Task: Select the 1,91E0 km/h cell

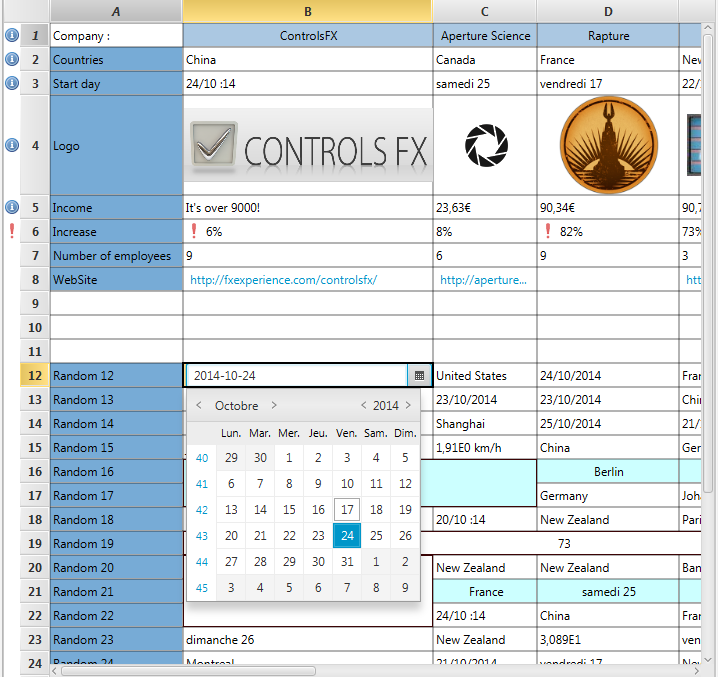Action: 485,448
